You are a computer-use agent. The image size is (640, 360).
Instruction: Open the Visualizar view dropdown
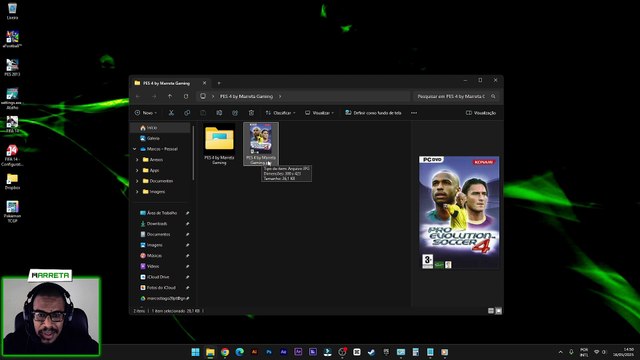[319, 113]
